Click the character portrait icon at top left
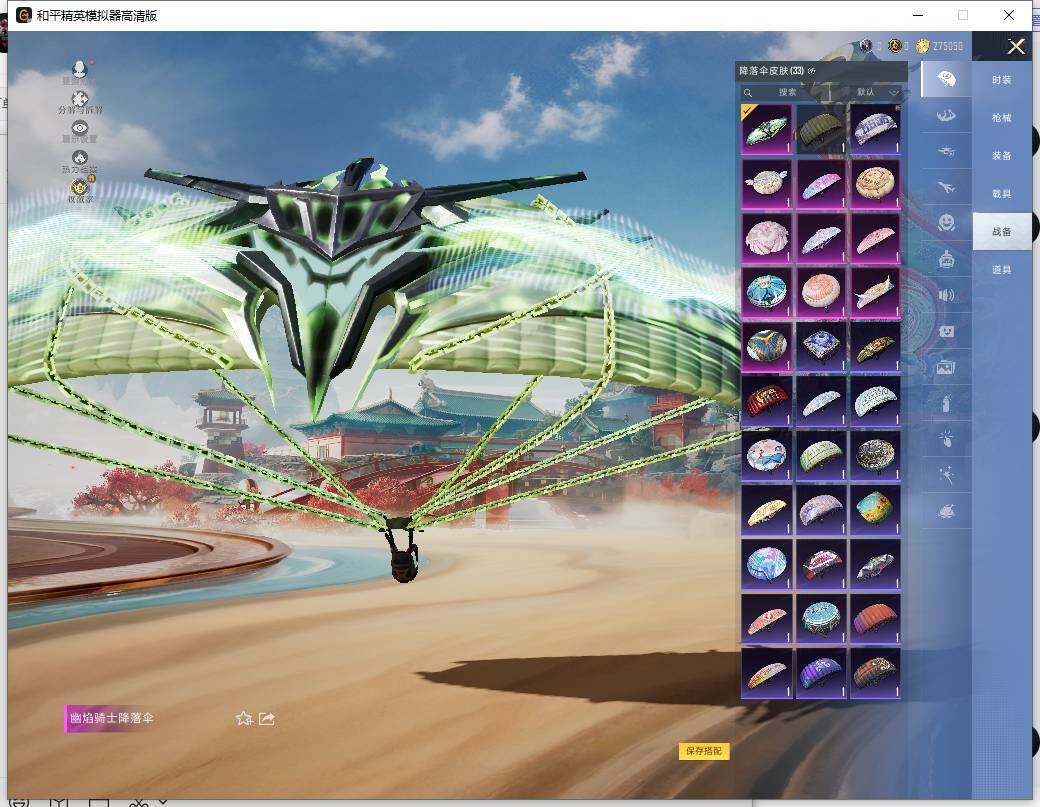The height and width of the screenshot is (807, 1040). (x=80, y=69)
